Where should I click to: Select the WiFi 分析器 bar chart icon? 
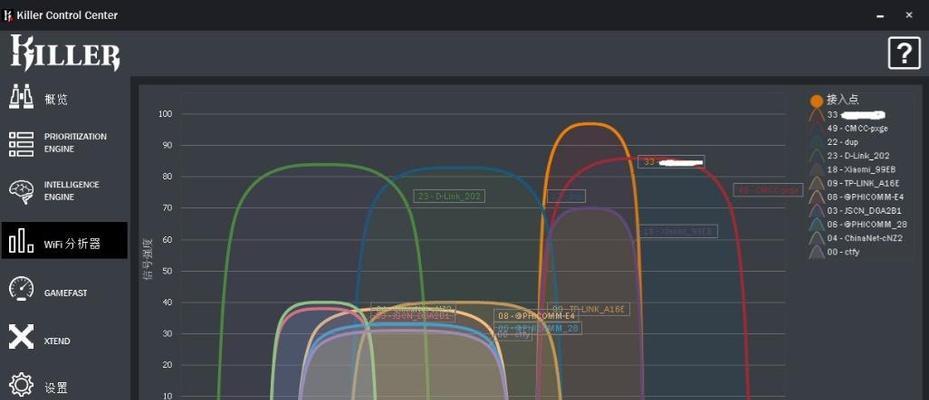tap(21, 241)
